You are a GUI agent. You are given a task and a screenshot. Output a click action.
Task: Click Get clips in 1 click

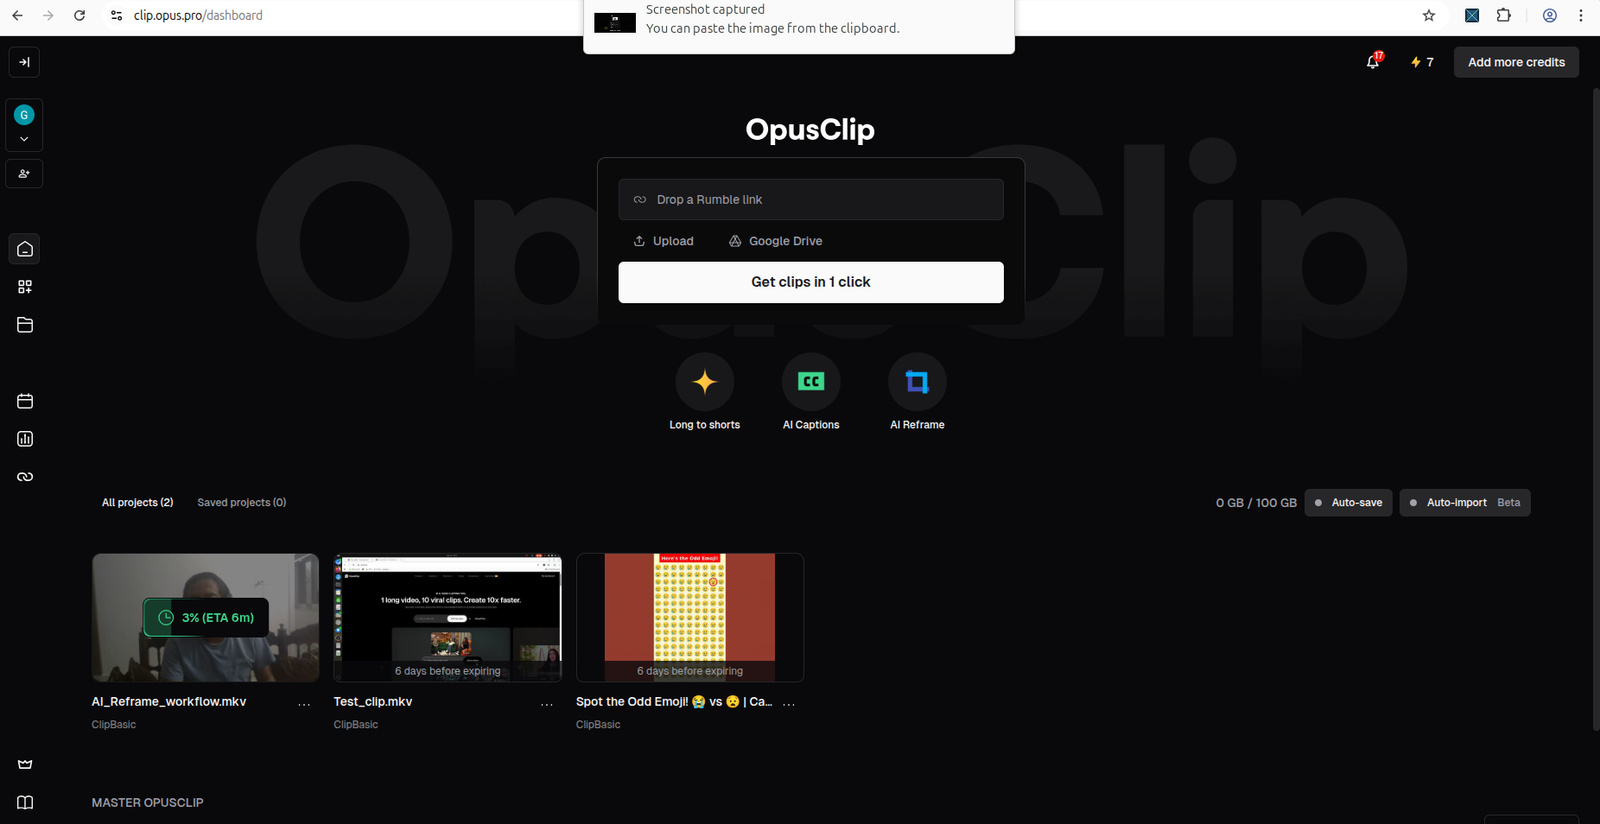(811, 282)
